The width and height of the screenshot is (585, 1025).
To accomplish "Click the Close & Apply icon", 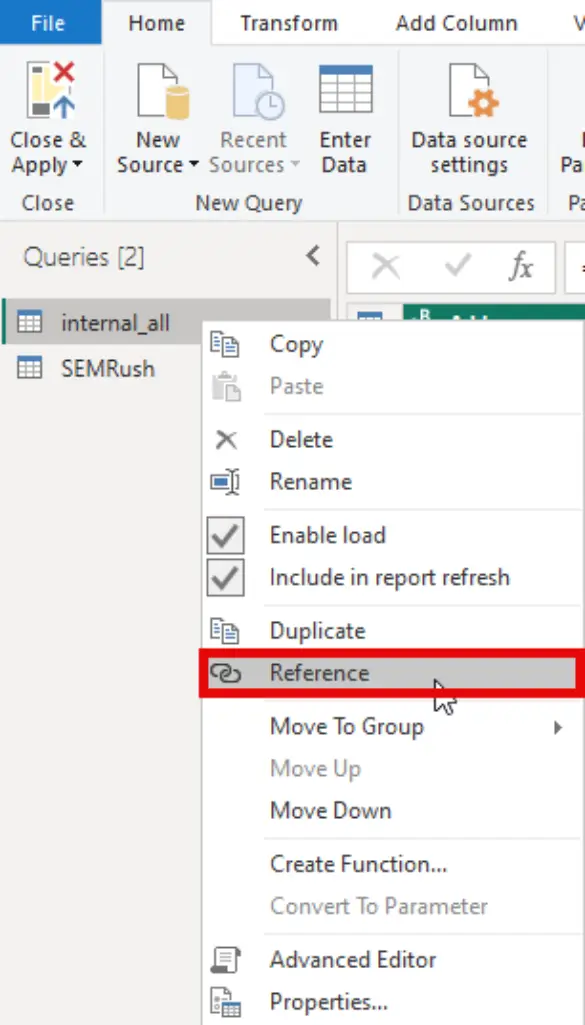I will pyautogui.click(x=51, y=90).
